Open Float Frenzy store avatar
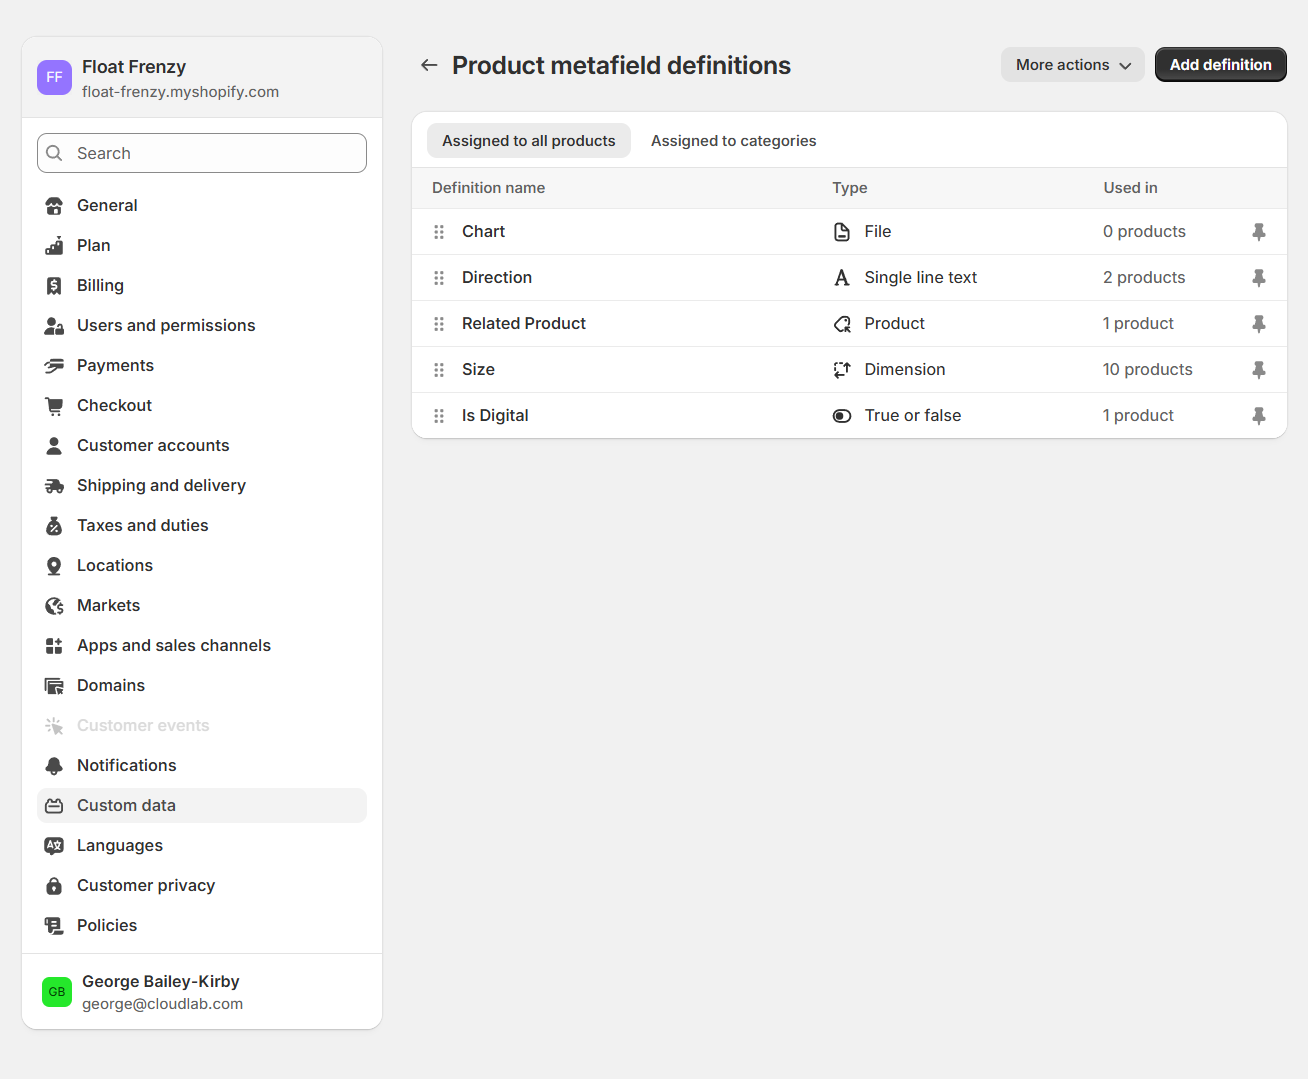The width and height of the screenshot is (1308, 1079). 54,77
